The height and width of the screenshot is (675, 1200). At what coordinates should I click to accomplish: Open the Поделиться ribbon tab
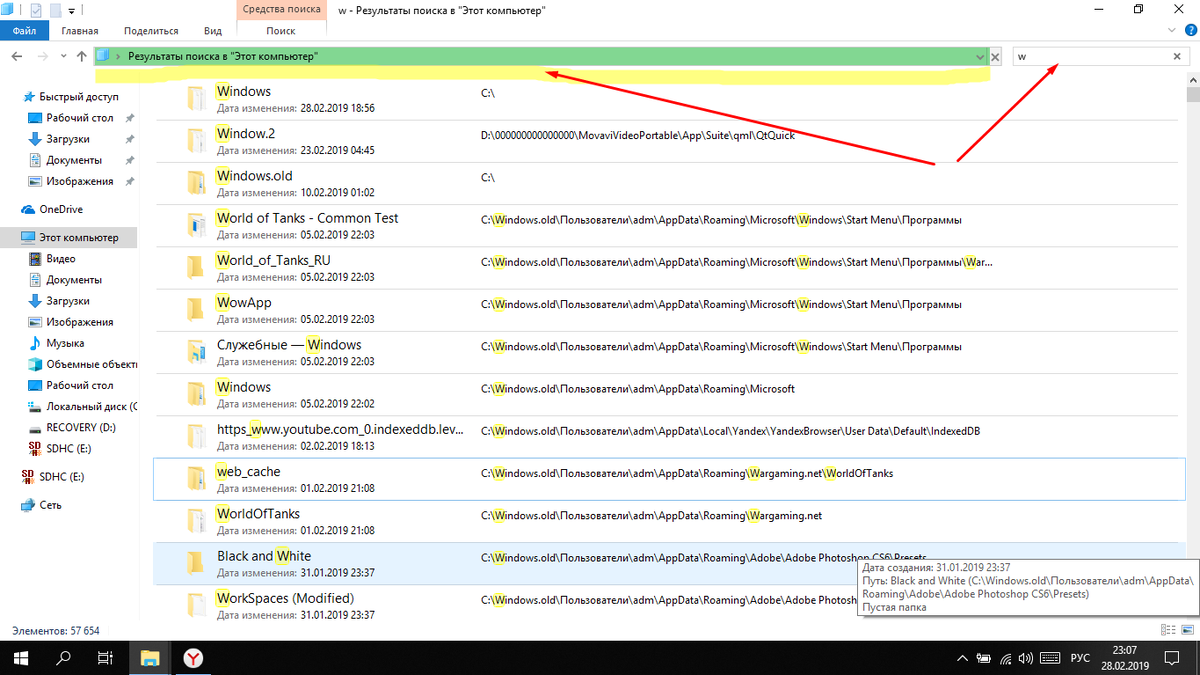[x=153, y=31]
